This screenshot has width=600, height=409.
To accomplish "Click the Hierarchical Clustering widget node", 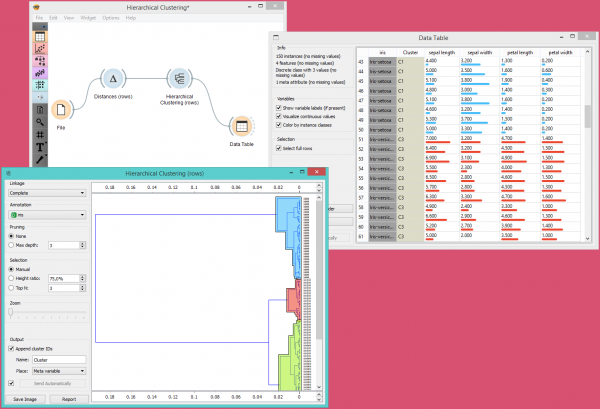I will 180,79.
